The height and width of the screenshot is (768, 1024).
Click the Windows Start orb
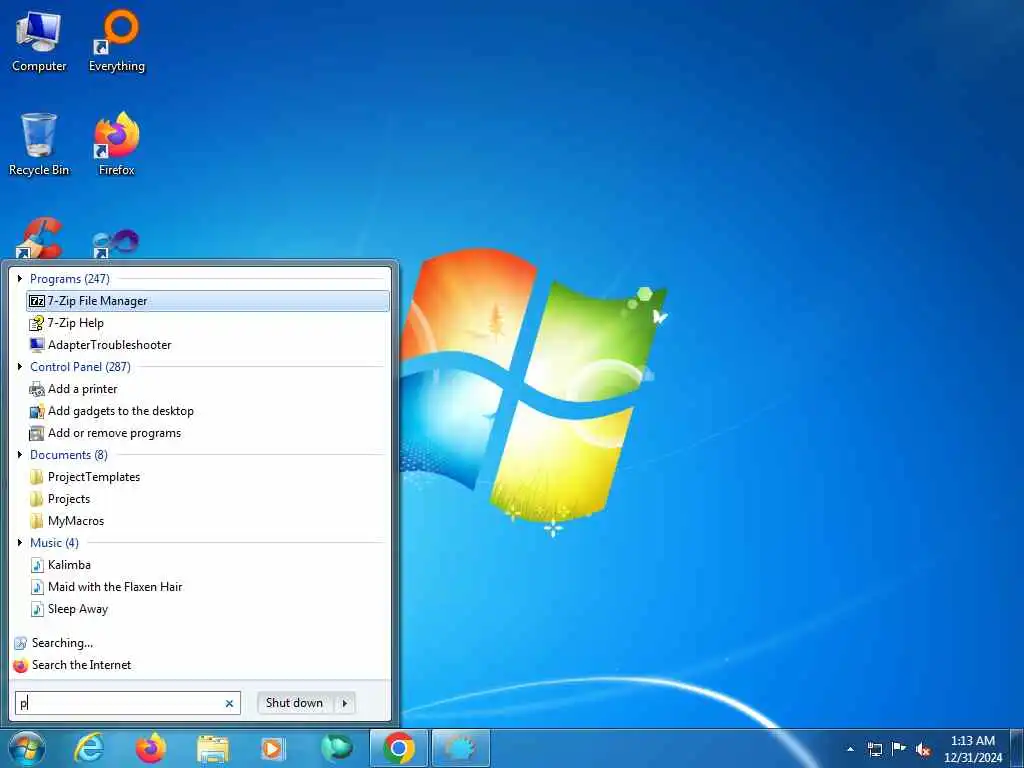[x=27, y=748]
